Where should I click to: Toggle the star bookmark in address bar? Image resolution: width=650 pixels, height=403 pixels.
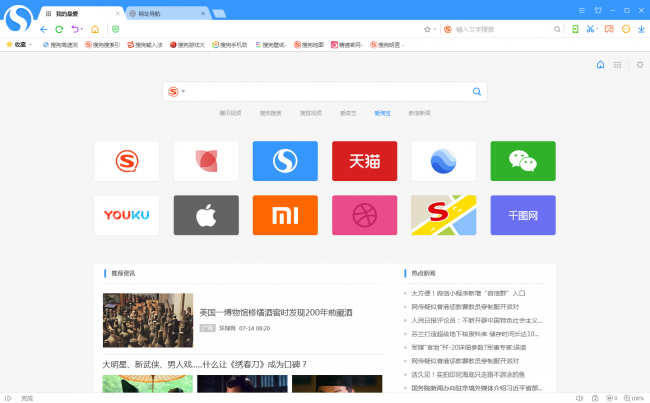(x=427, y=29)
